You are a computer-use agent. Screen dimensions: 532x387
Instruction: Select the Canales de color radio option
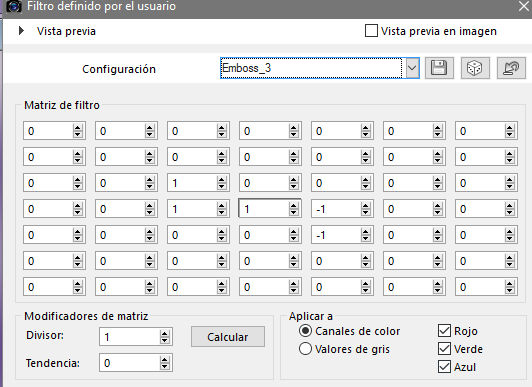[305, 330]
